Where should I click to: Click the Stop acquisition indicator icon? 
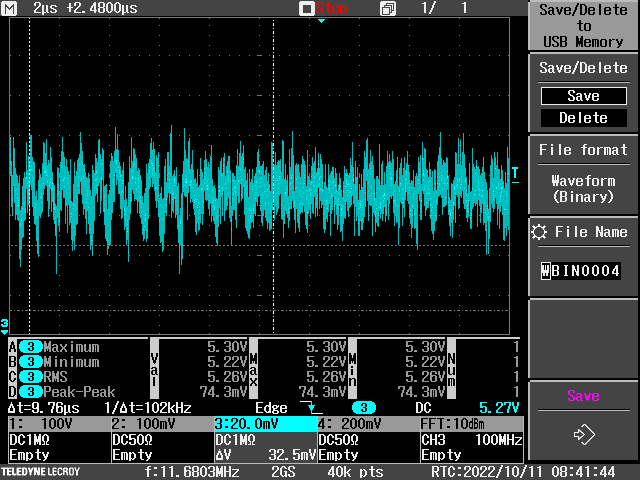(307, 8)
